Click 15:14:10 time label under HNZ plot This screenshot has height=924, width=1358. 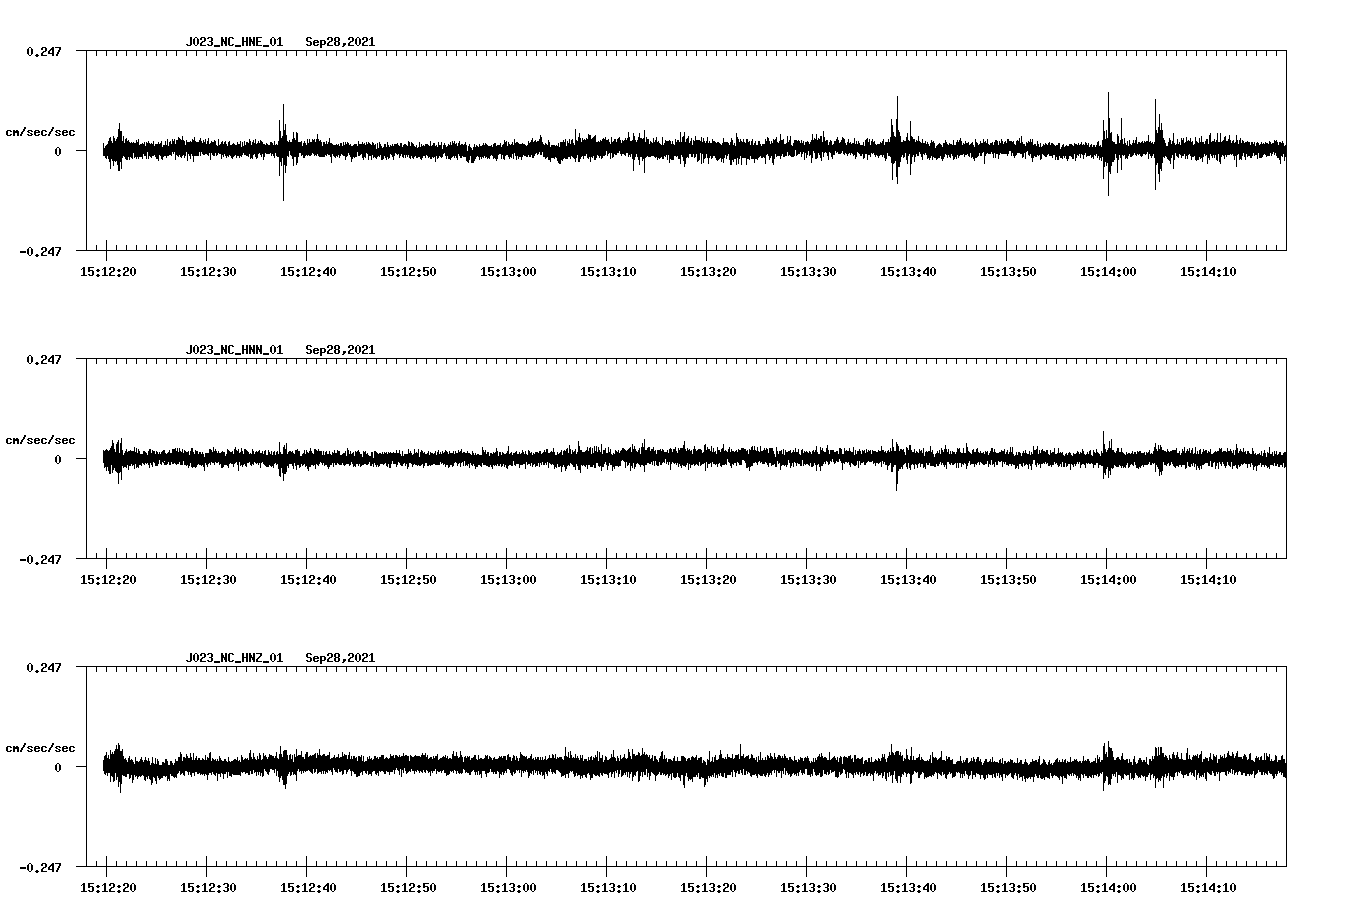pos(1208,888)
